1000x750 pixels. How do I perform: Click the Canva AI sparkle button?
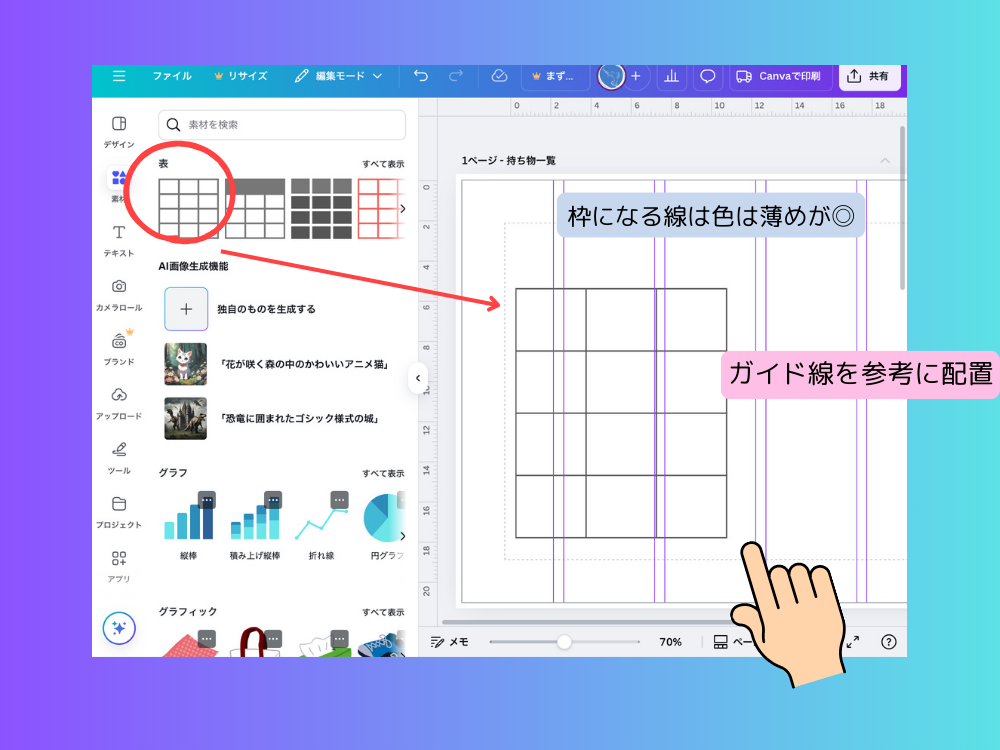click(x=119, y=629)
